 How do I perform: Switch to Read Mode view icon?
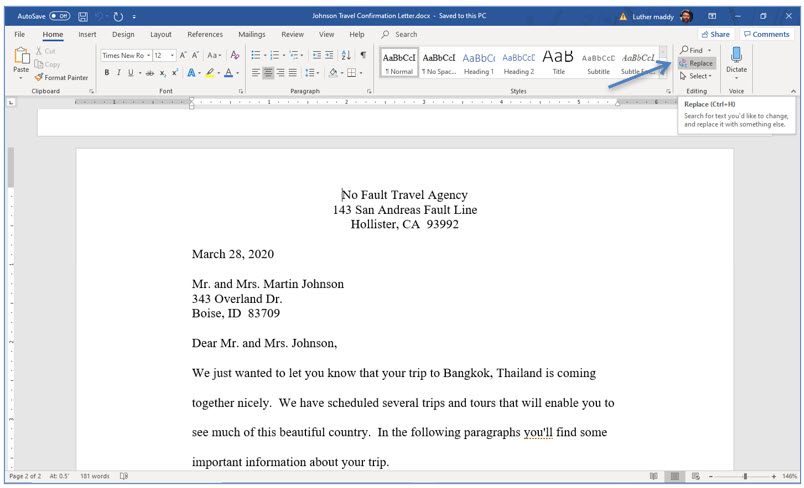tap(653, 476)
